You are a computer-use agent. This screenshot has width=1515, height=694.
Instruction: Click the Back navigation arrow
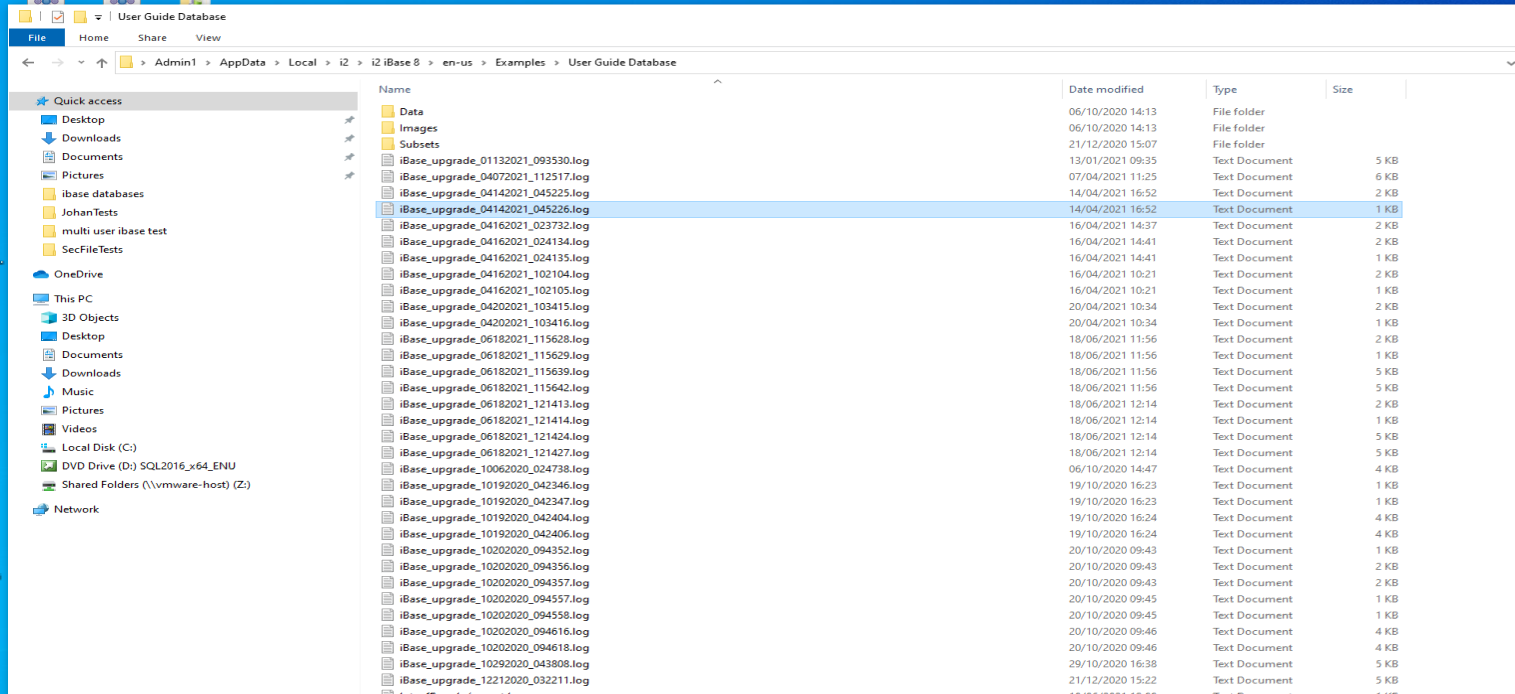tap(28, 63)
